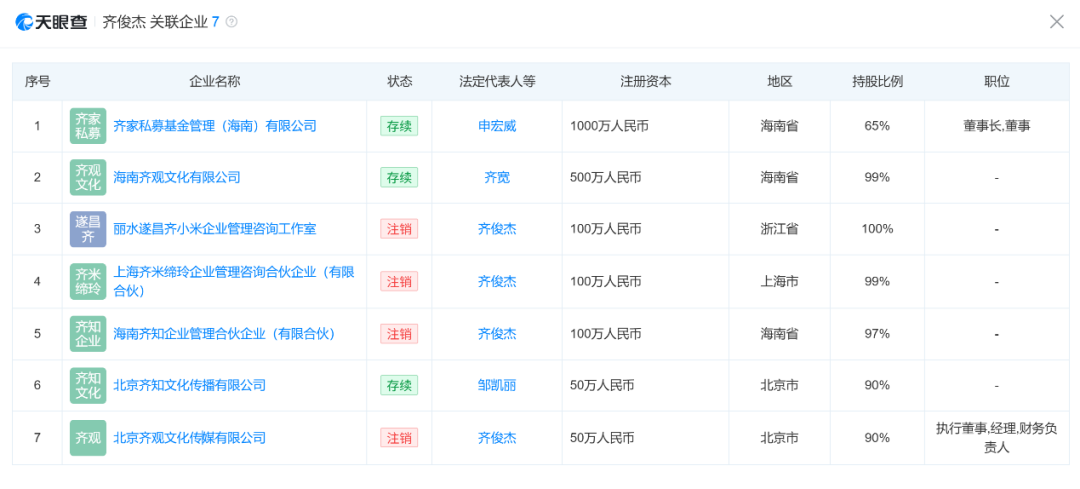
Task: Open legal representative 申宏威 link
Action: point(497,126)
